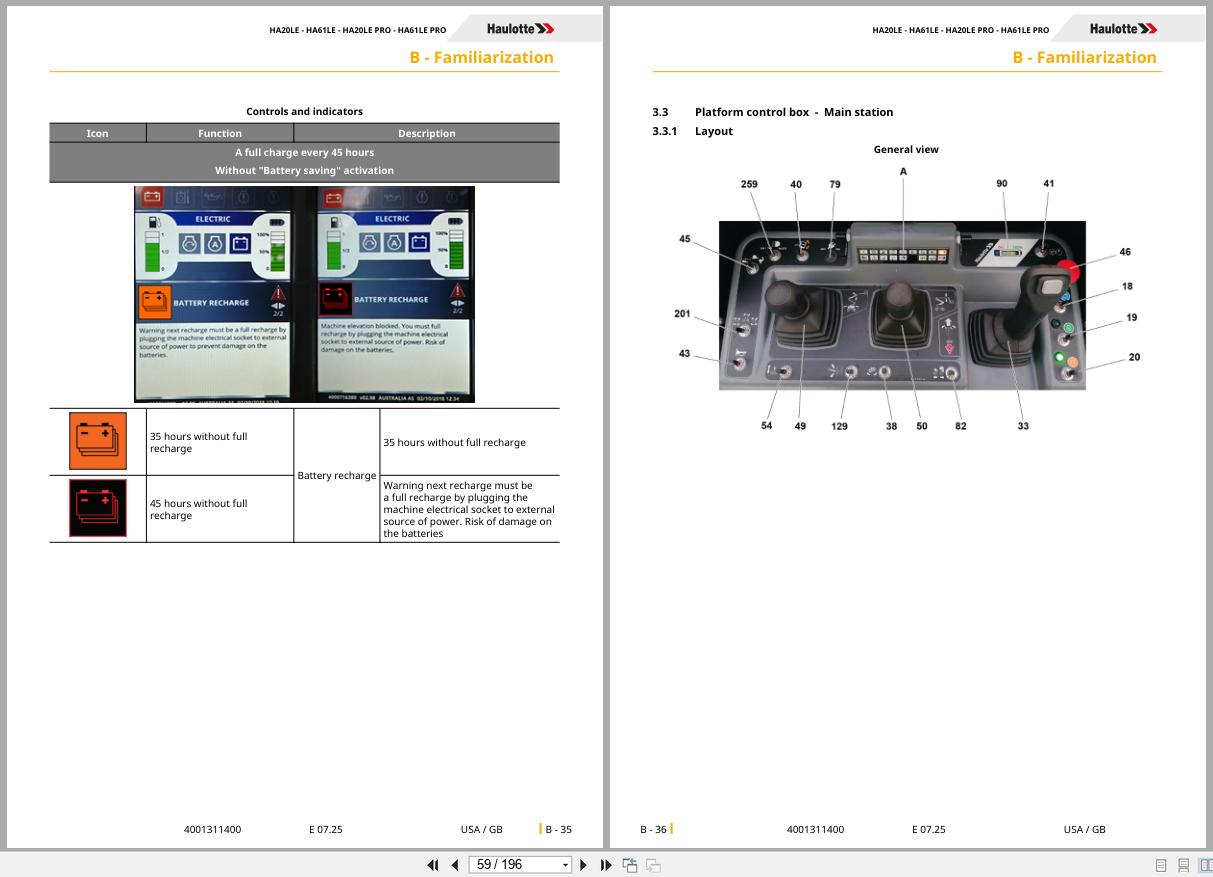Screen dimensions: 1213x877
Task: Click the Haulotte logo on right page
Action: pyautogui.click(x=1123, y=29)
